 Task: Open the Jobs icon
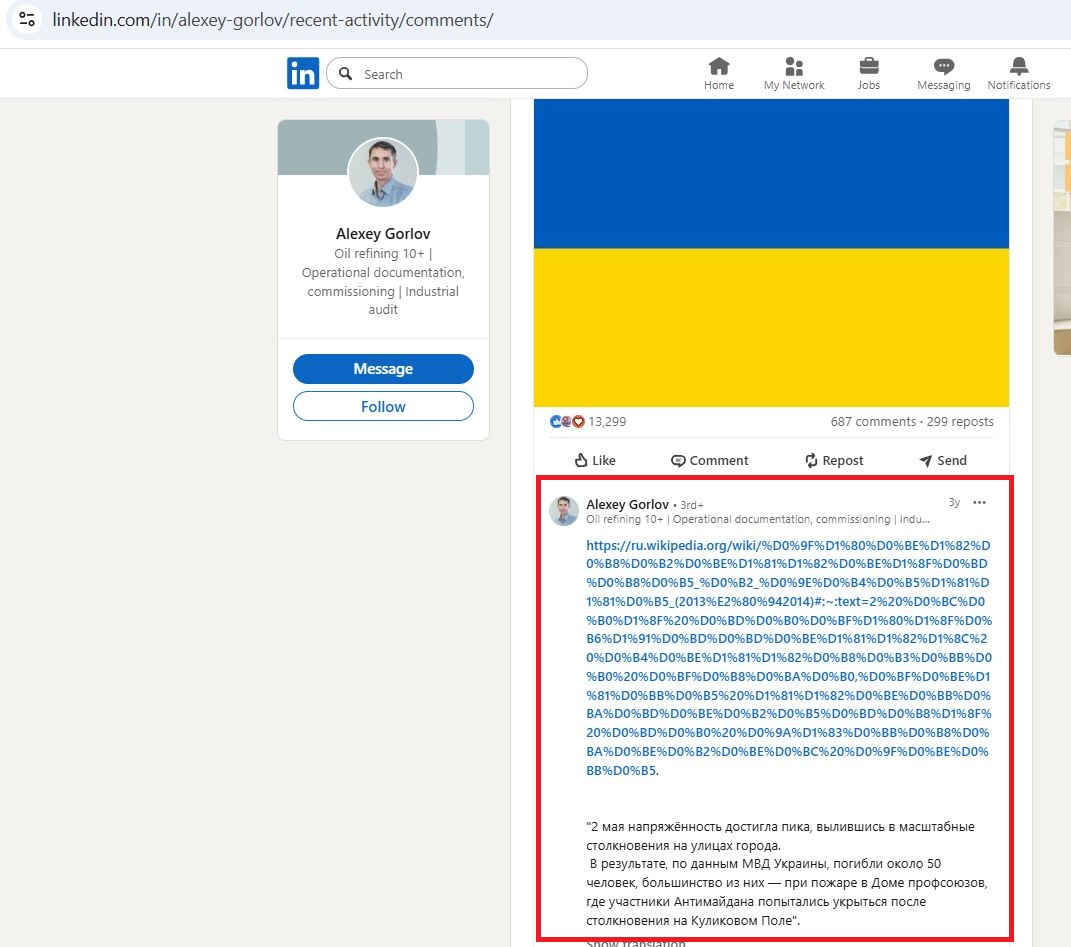point(867,72)
